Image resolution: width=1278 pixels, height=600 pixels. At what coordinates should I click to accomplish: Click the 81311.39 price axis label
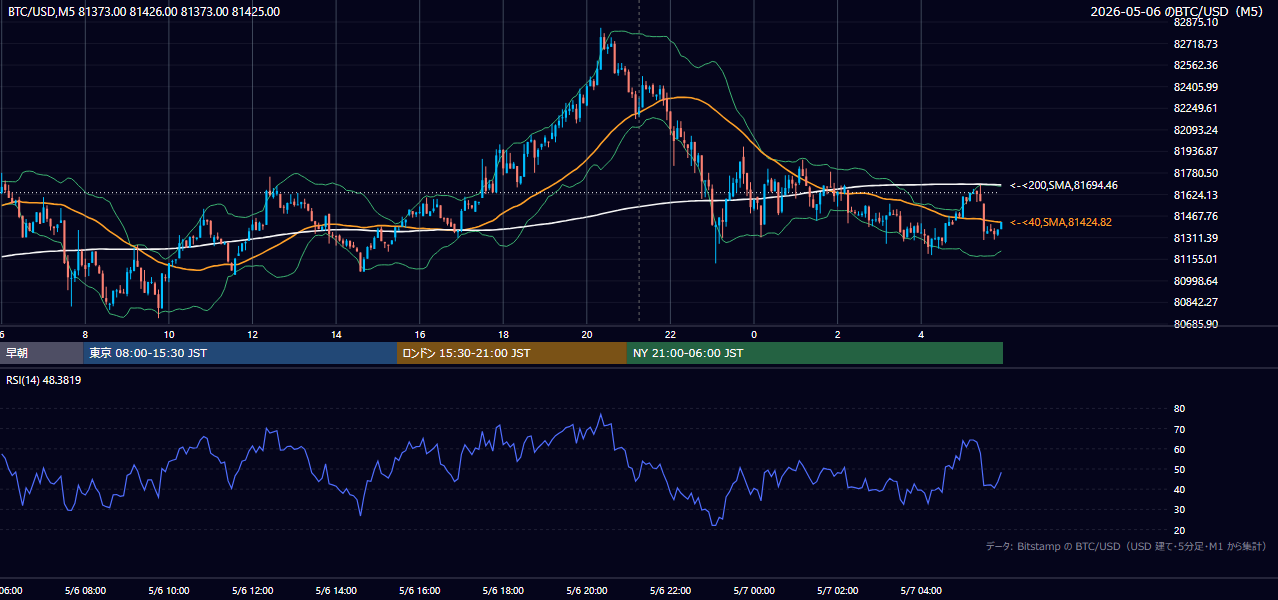(1196, 238)
